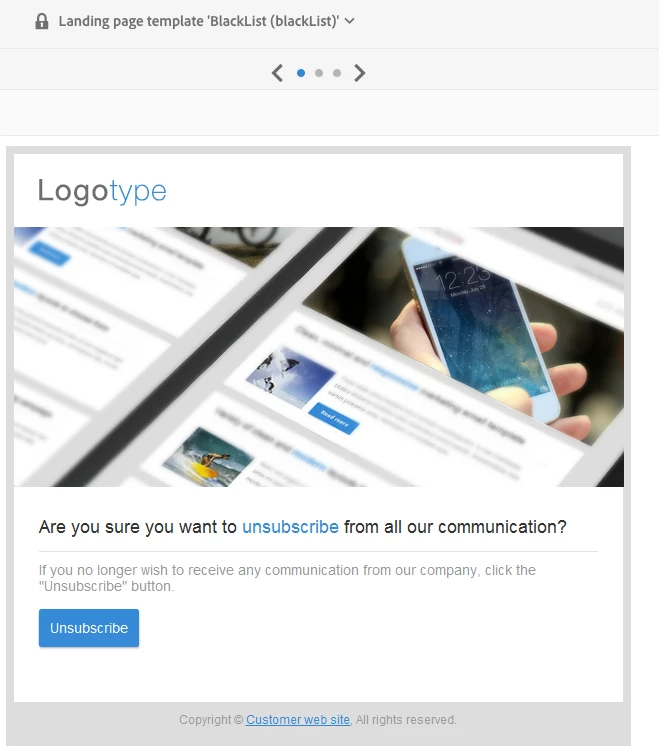Select the third page indicator dot
This screenshot has width=659, height=756.
(337, 73)
